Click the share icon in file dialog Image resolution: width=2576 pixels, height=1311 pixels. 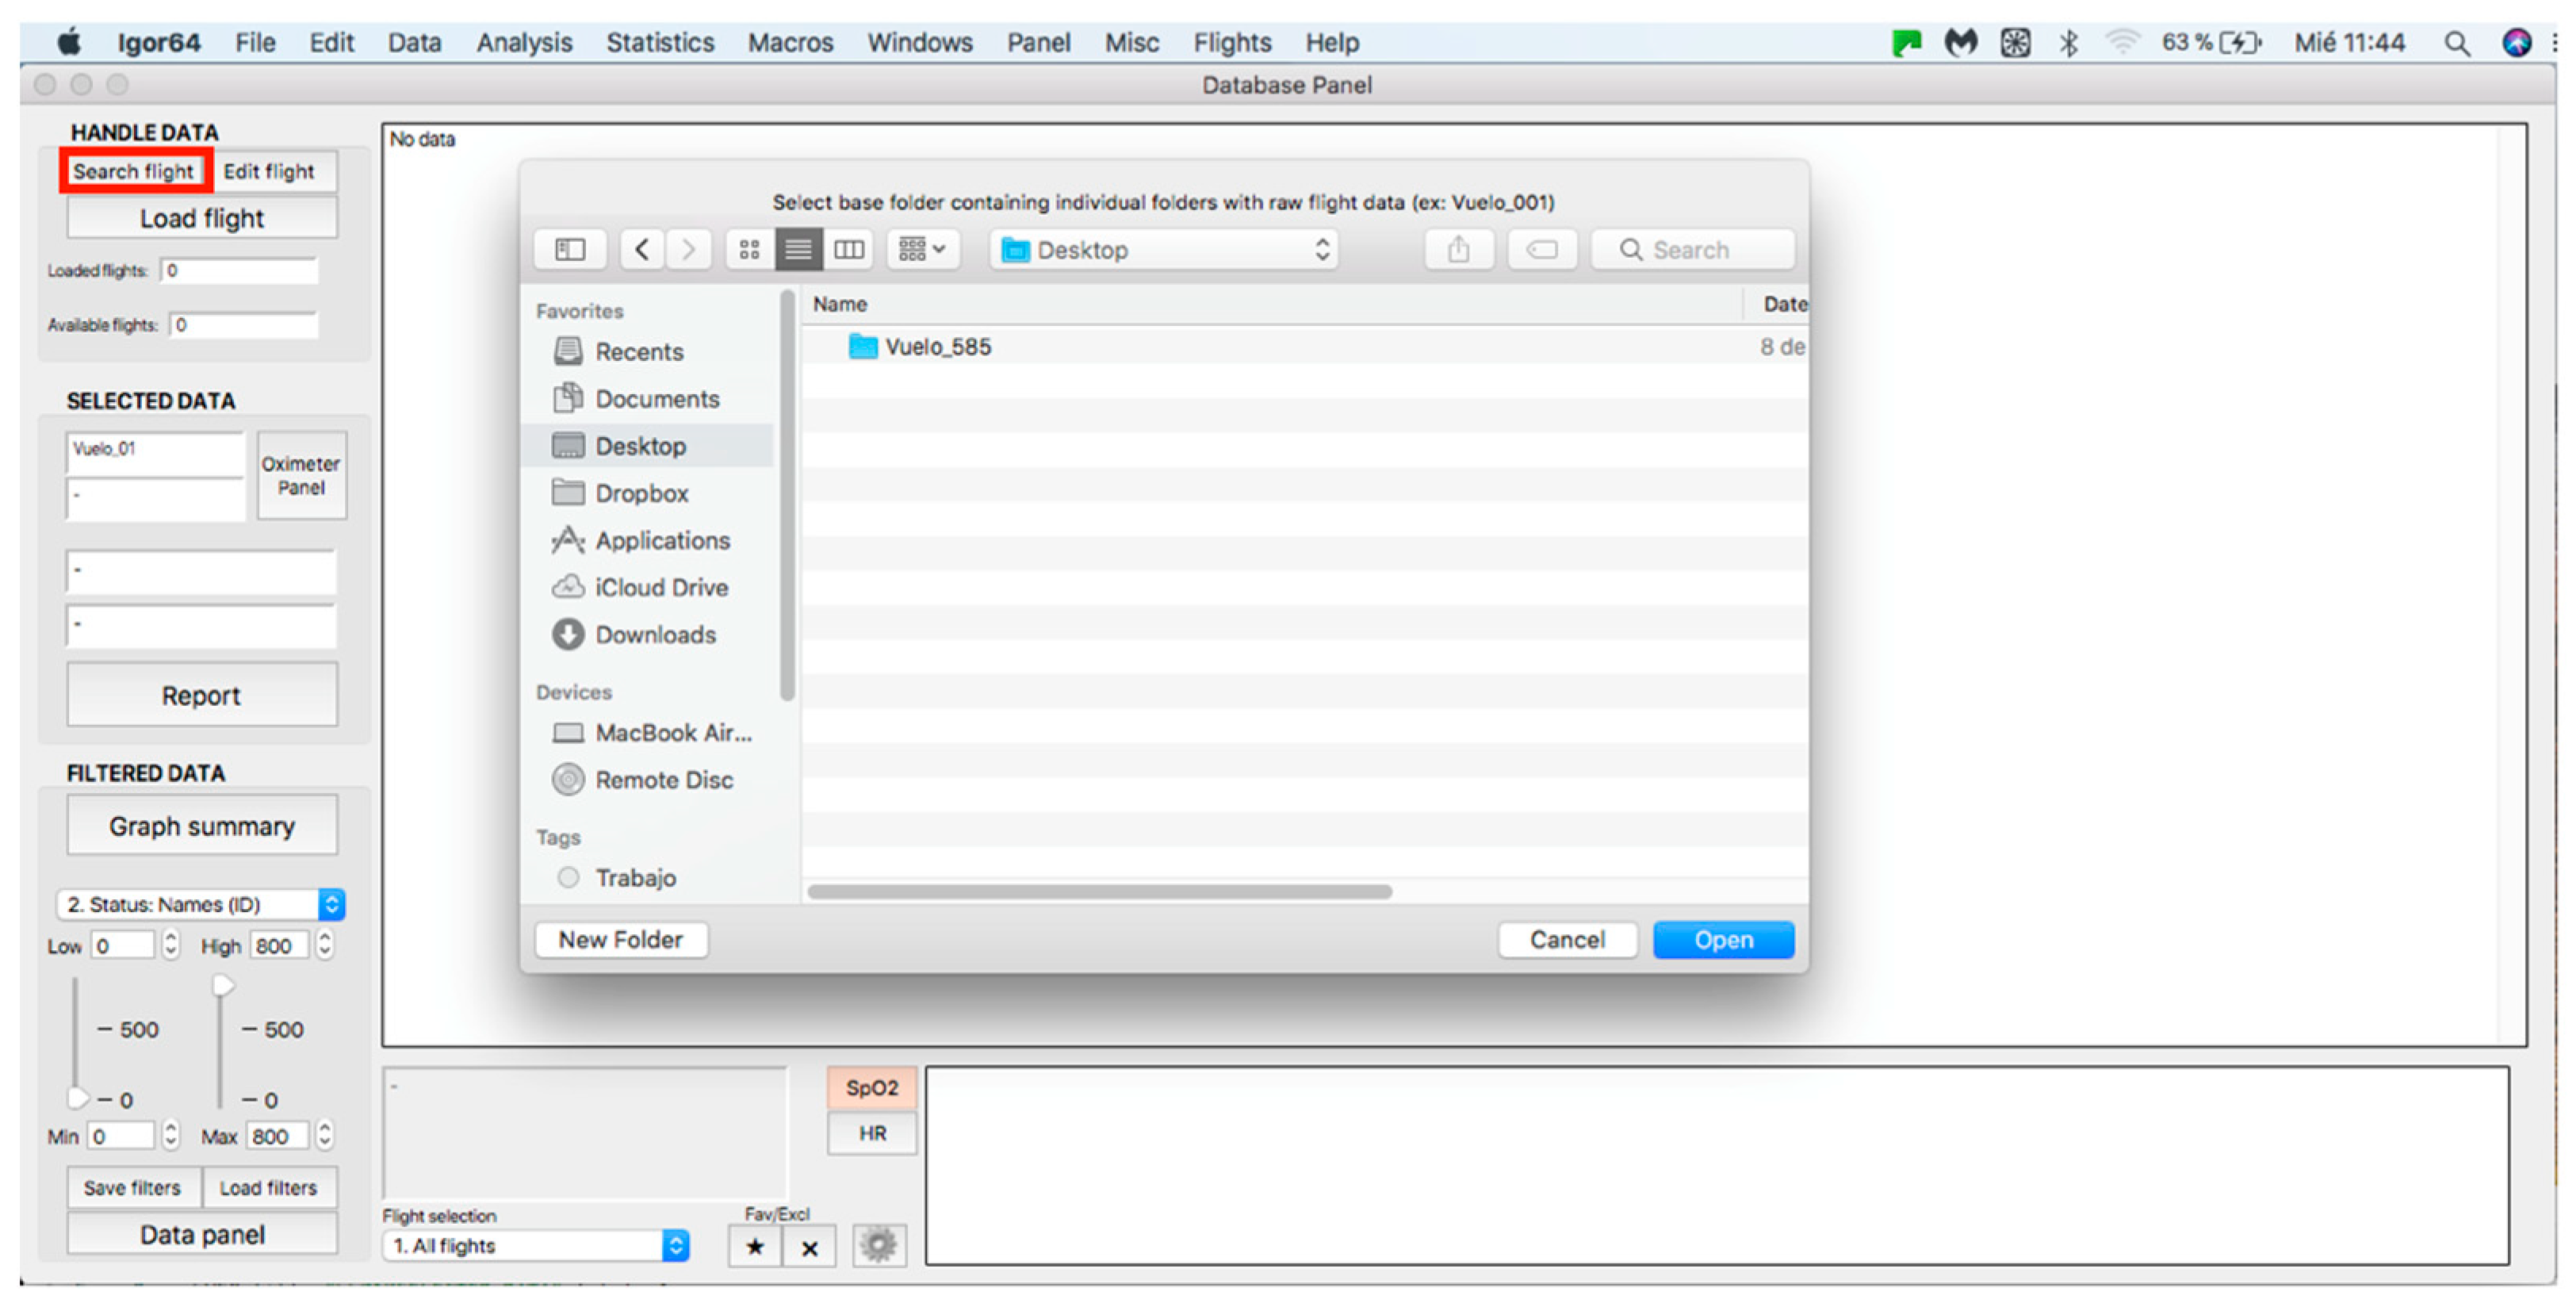point(1458,249)
